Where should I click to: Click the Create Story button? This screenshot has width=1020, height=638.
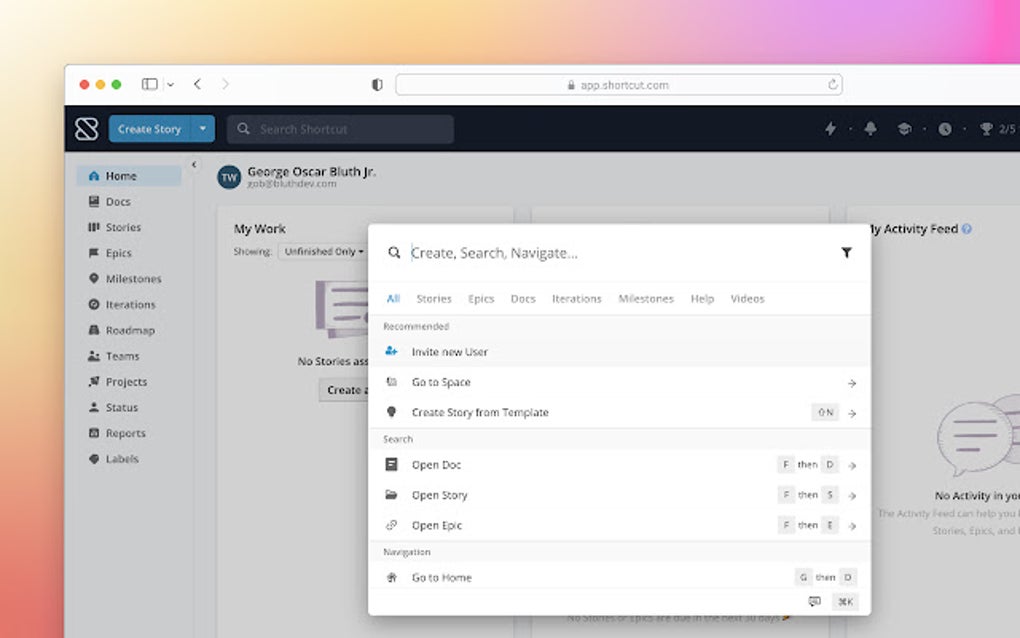click(150, 129)
